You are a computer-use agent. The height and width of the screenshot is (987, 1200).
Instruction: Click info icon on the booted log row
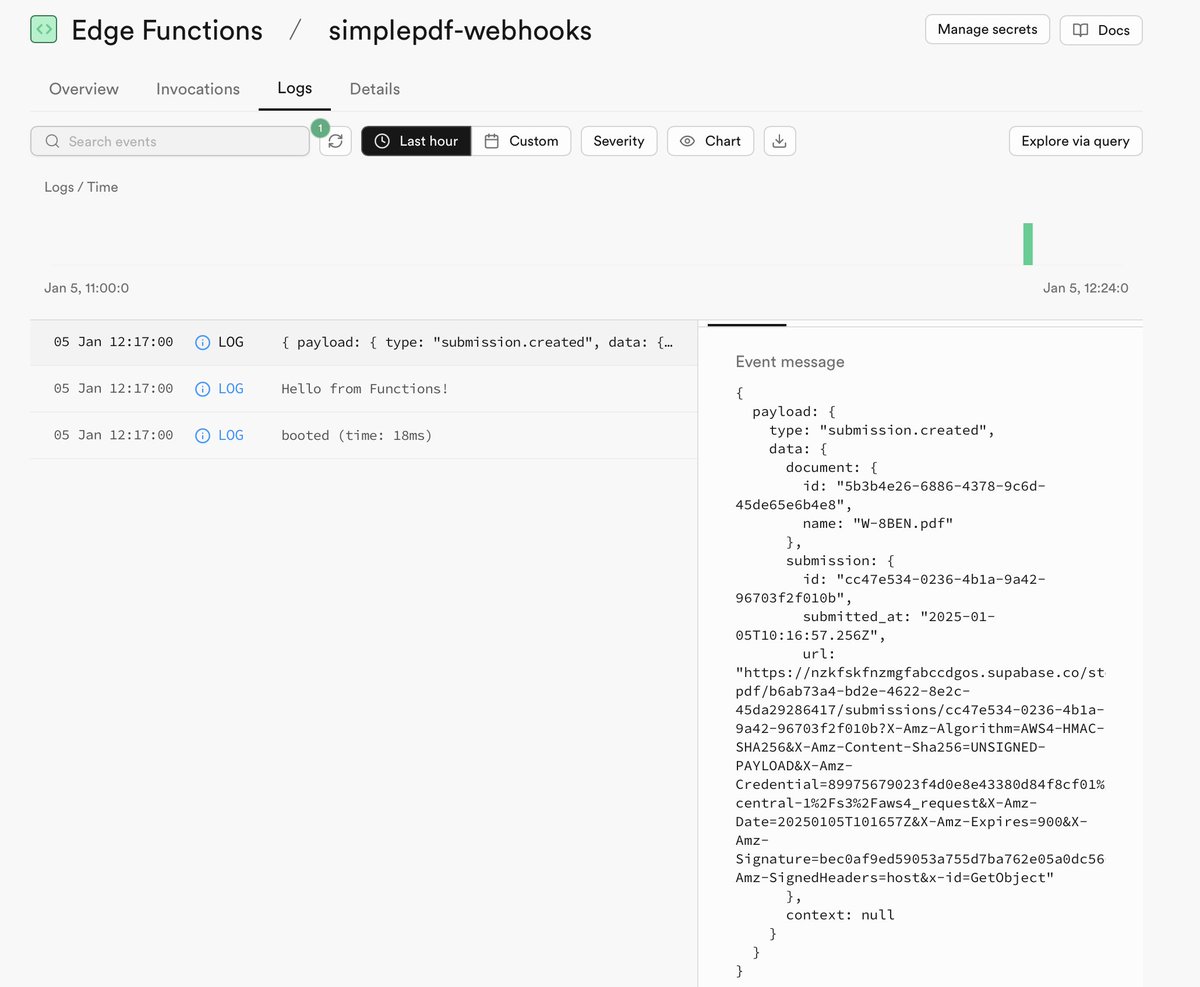pos(202,435)
